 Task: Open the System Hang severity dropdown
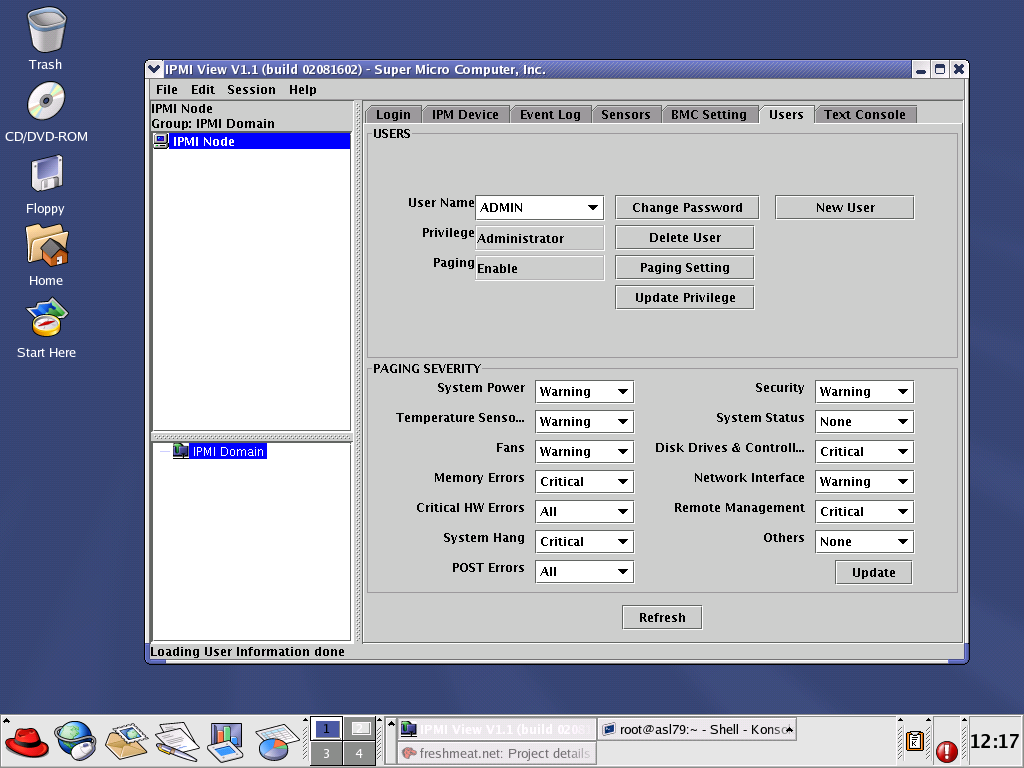584,542
